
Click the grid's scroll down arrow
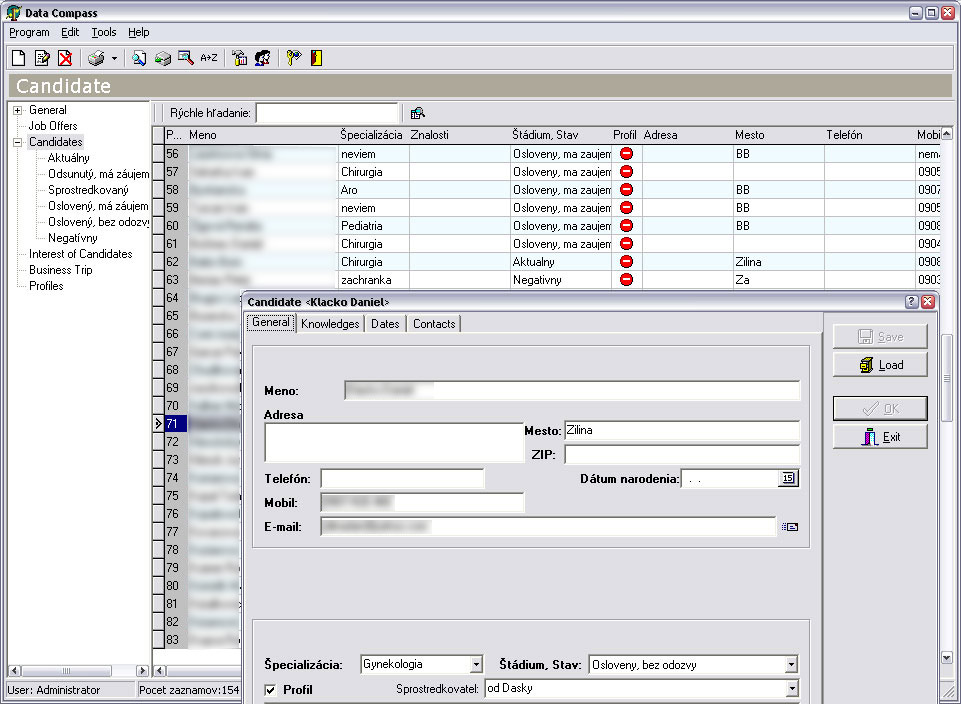pyautogui.click(x=947, y=658)
